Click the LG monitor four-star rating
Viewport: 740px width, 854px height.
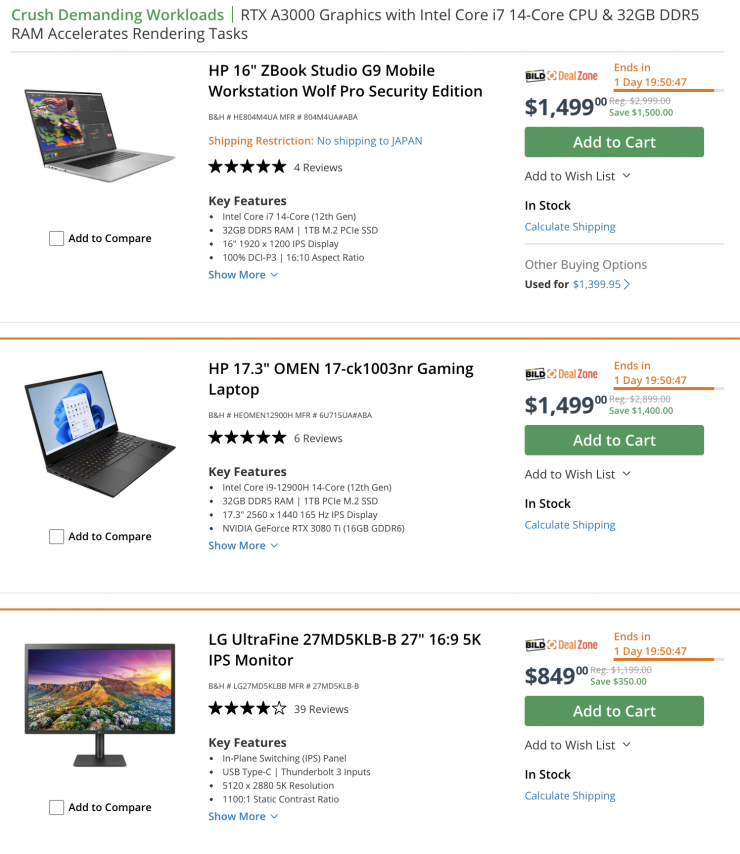247,709
